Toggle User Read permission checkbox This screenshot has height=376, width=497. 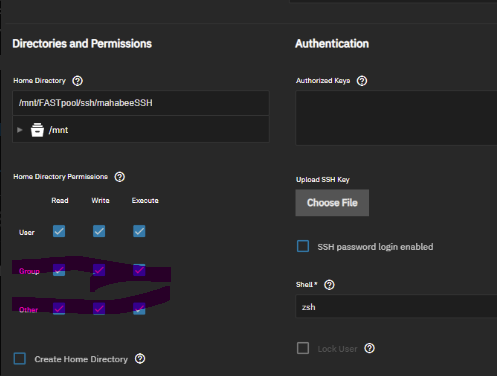point(59,231)
